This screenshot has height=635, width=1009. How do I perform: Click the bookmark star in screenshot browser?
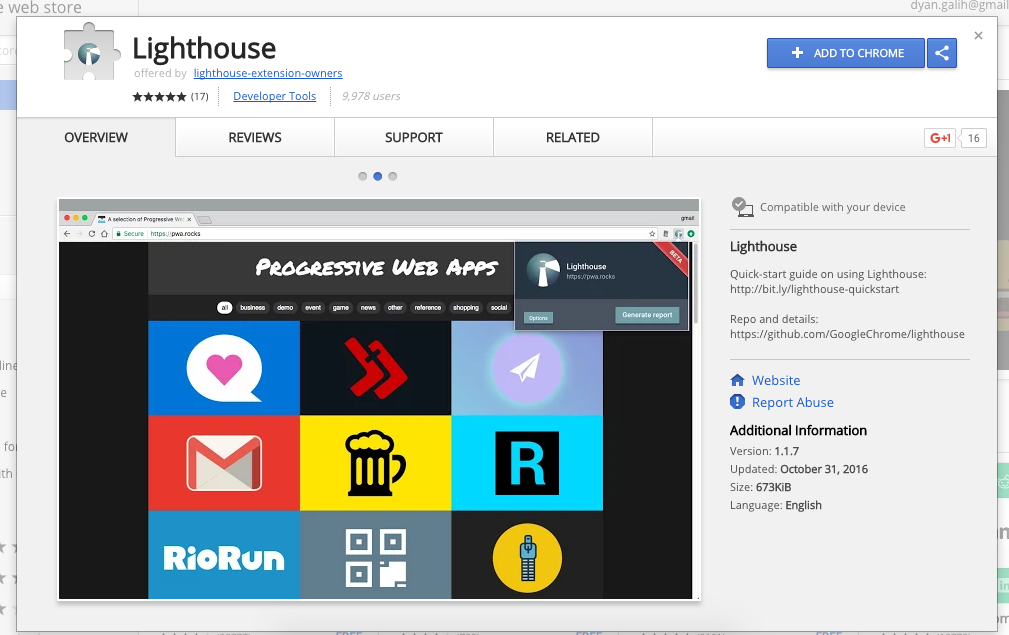click(x=652, y=234)
